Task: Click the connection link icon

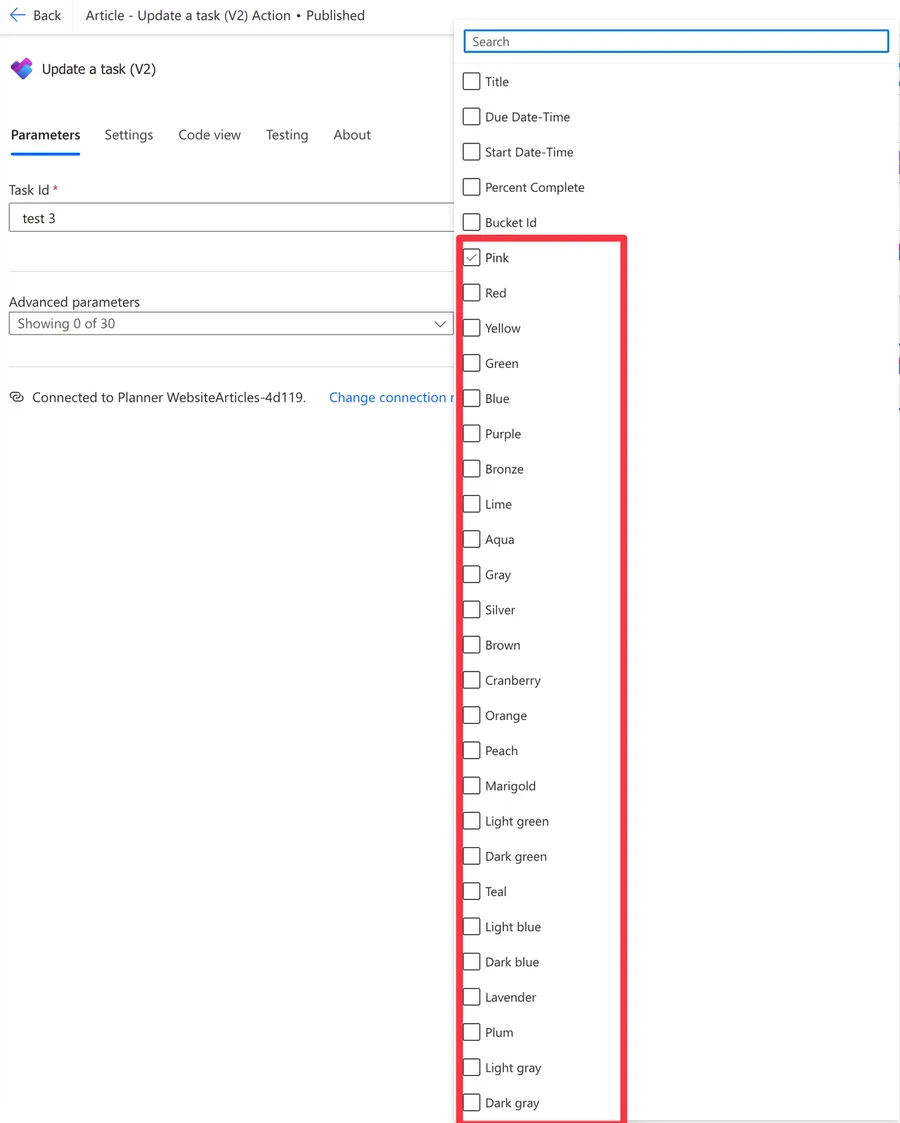Action: (x=17, y=397)
